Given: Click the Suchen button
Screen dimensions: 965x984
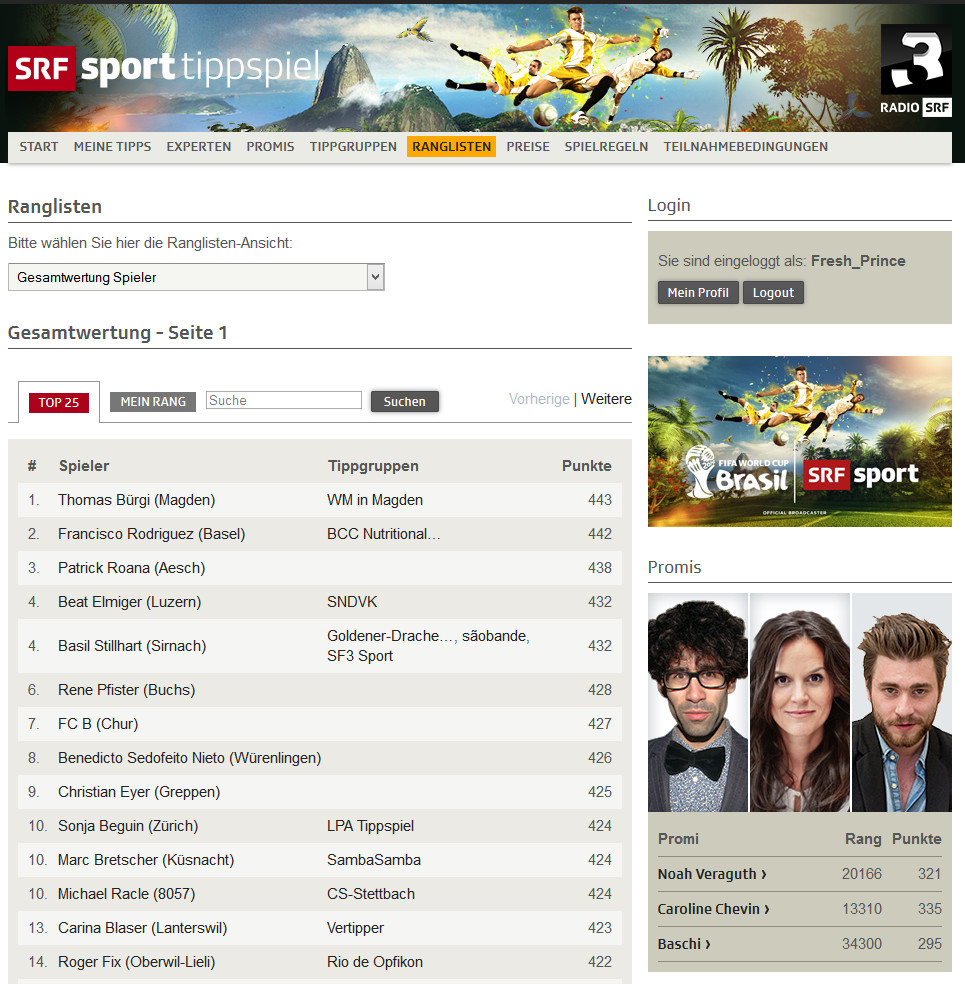Looking at the screenshot, I should coord(405,402).
